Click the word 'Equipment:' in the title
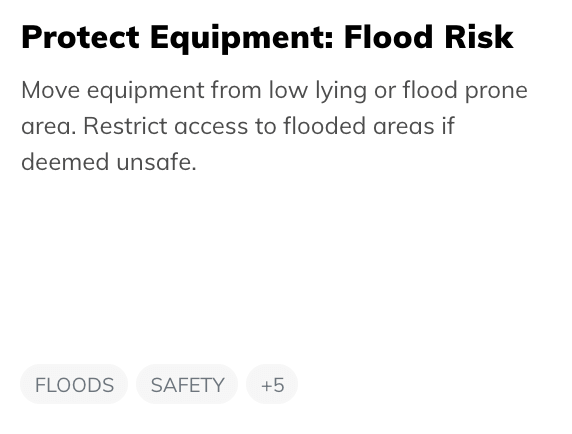Viewport: 572px width, 434px height. (x=242, y=39)
